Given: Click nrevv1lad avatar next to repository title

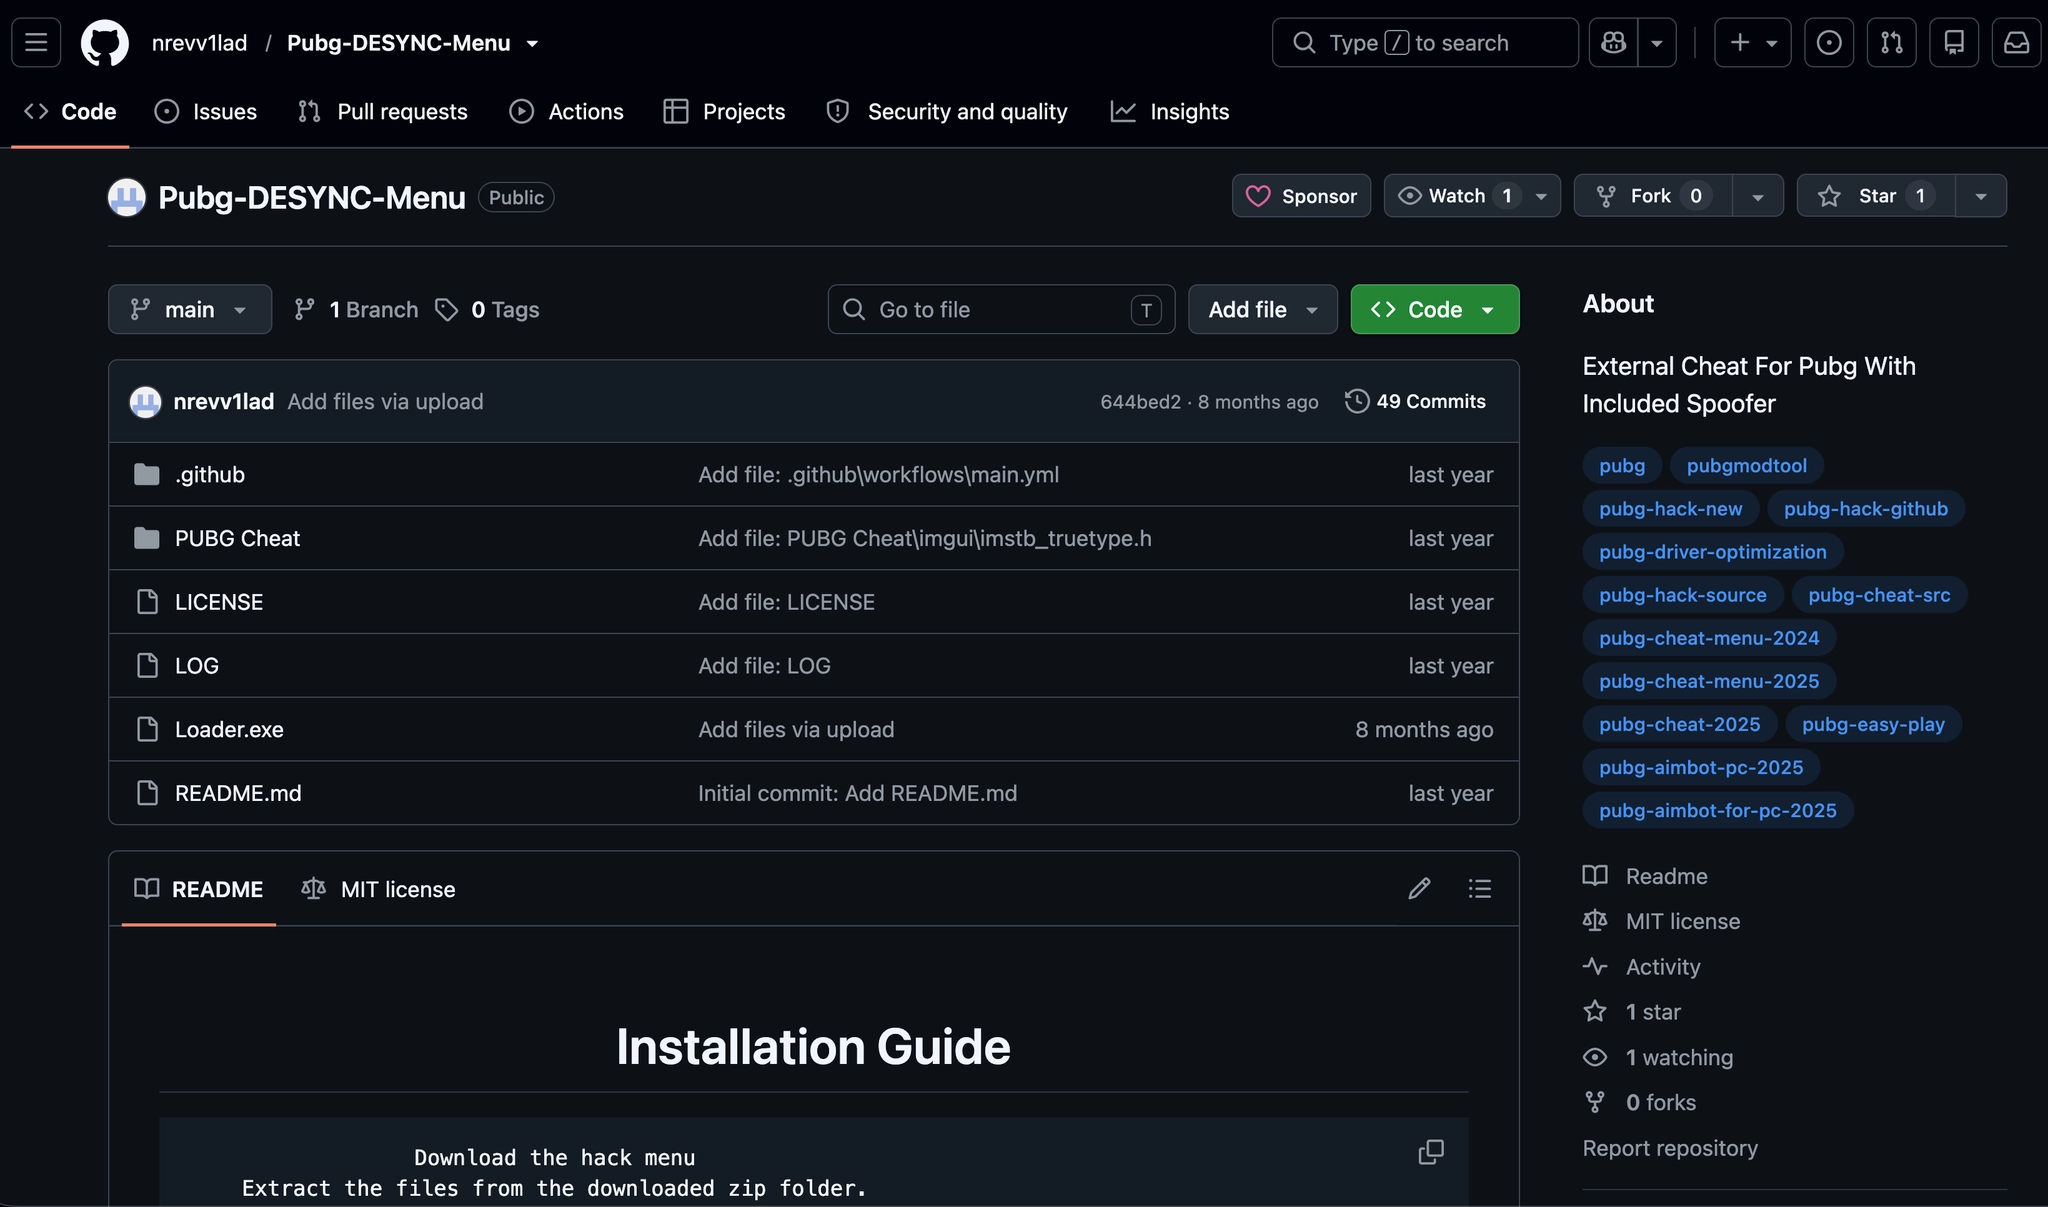Looking at the screenshot, I should coord(127,197).
